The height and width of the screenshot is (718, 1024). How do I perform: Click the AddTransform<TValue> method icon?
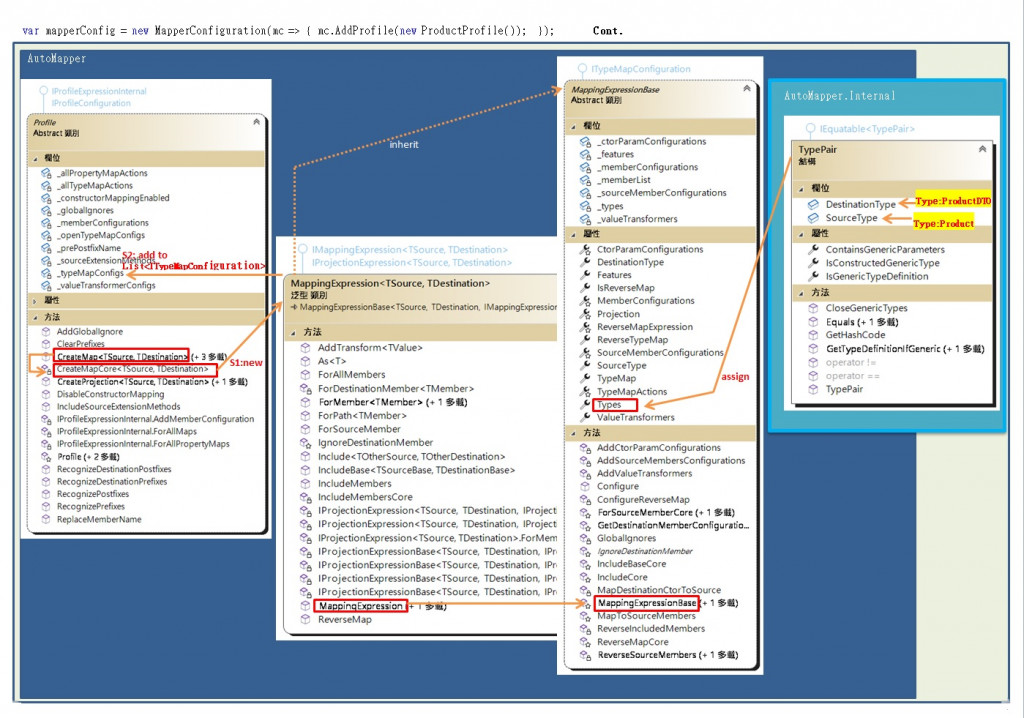point(305,348)
